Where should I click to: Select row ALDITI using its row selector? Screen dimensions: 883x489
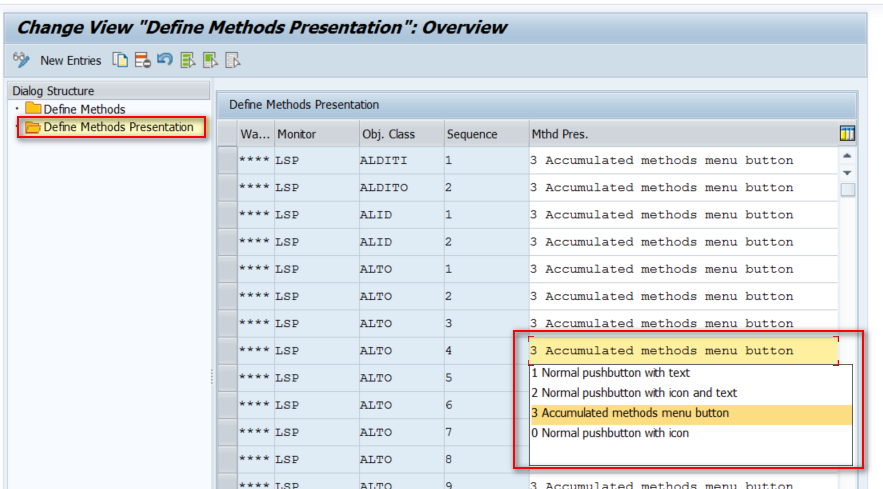228,161
